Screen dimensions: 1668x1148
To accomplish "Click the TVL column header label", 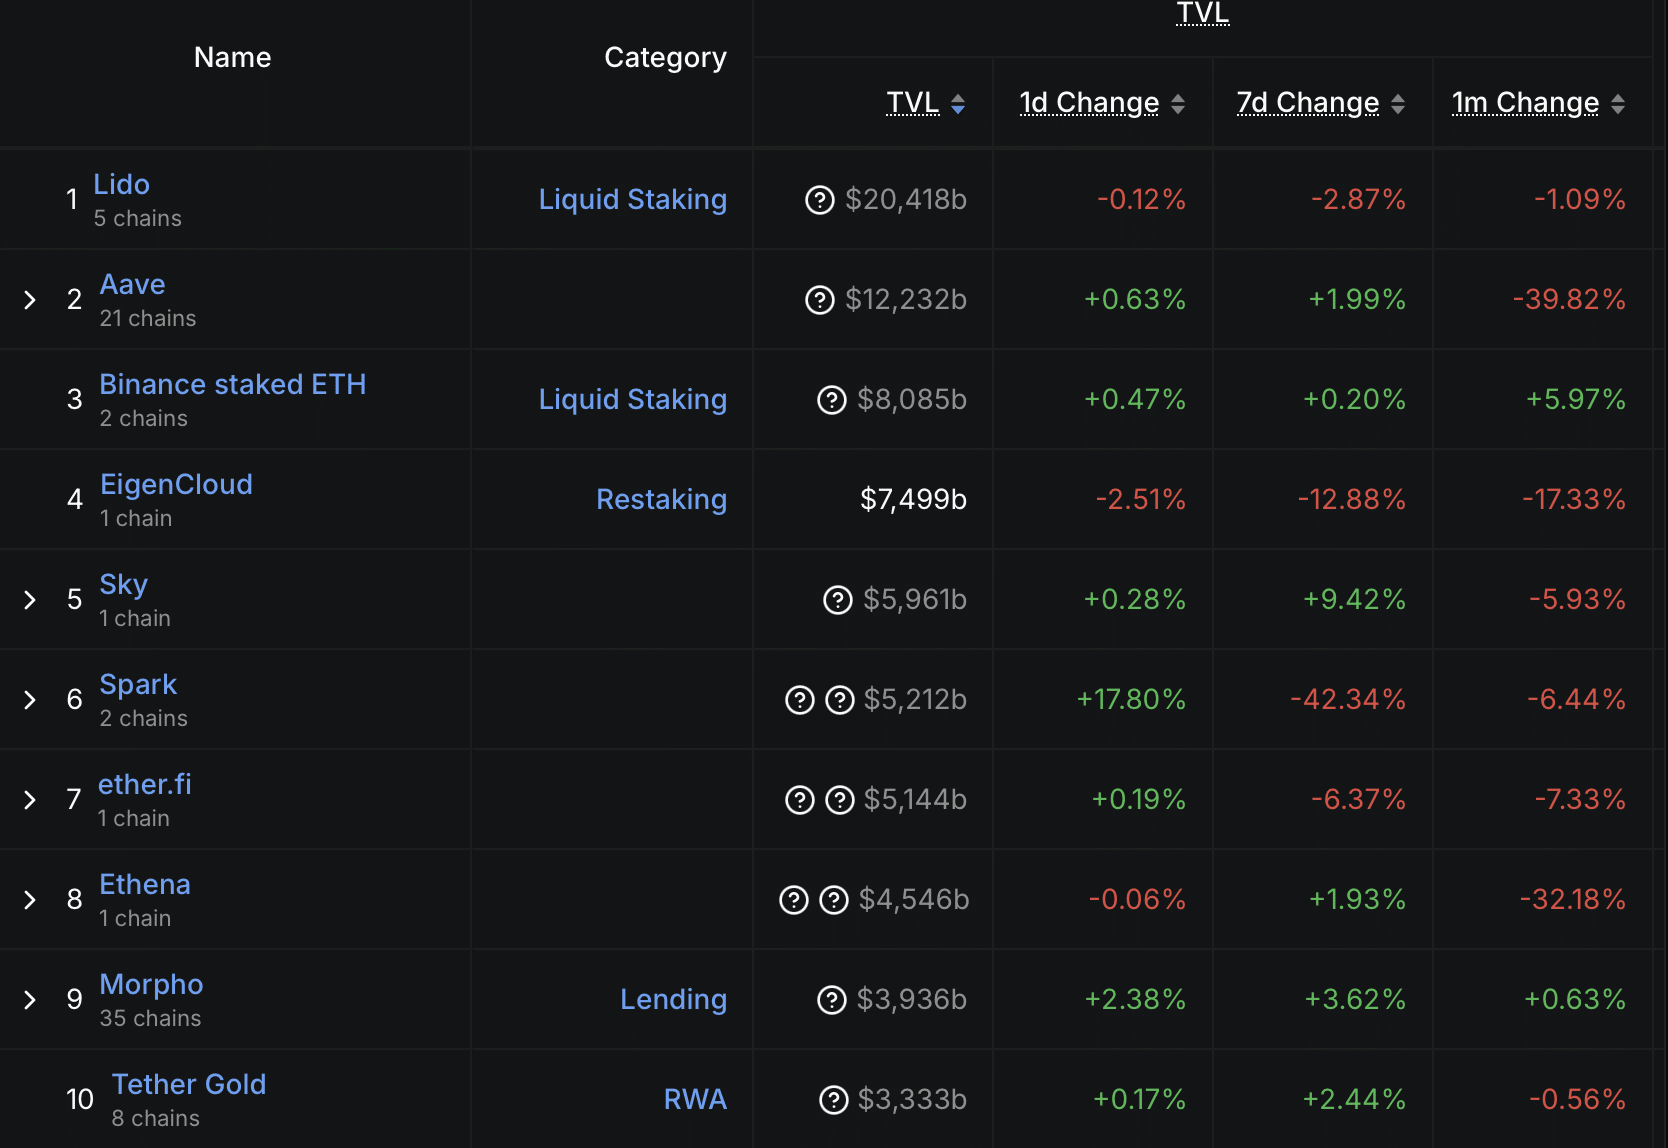I will click(x=913, y=103).
